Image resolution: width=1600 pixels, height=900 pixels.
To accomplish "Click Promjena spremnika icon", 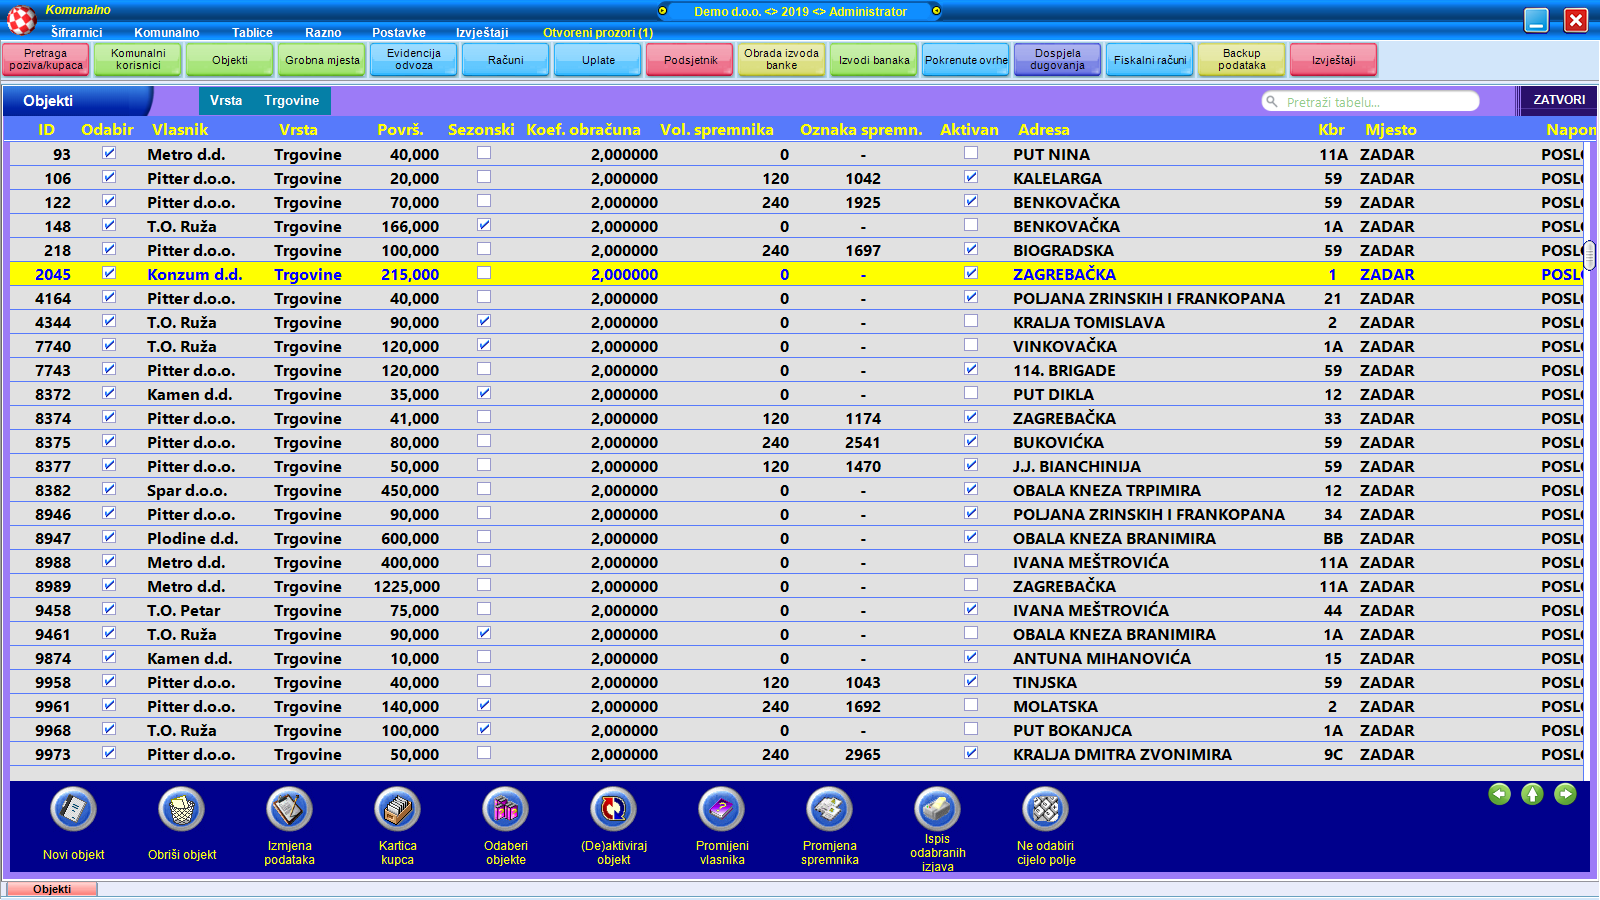I will point(829,809).
